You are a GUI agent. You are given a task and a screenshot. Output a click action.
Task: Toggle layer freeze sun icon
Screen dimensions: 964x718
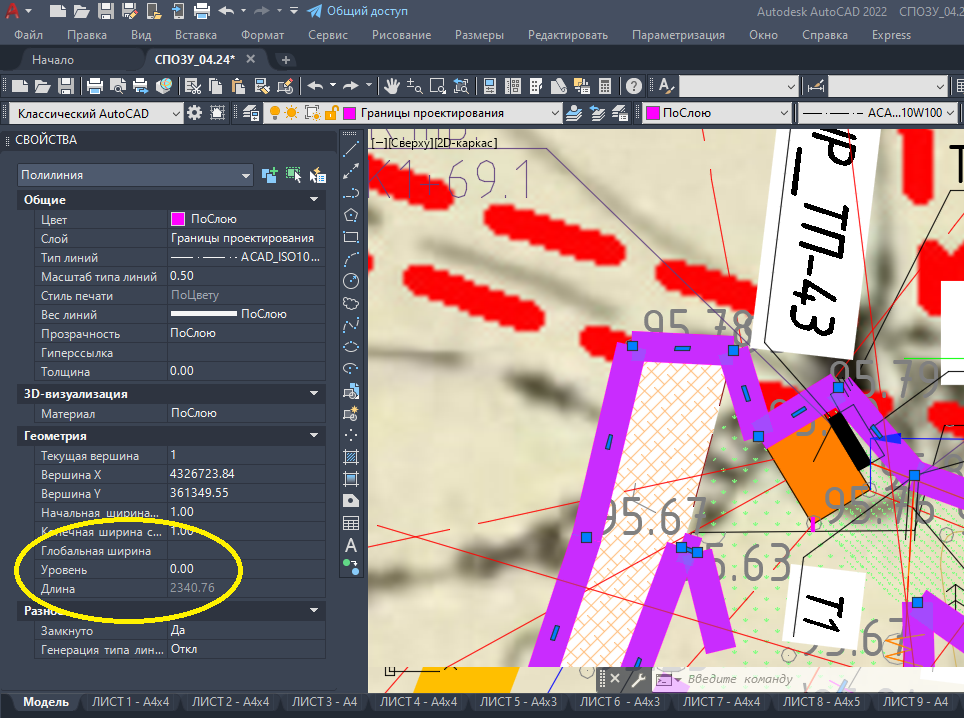click(291, 113)
